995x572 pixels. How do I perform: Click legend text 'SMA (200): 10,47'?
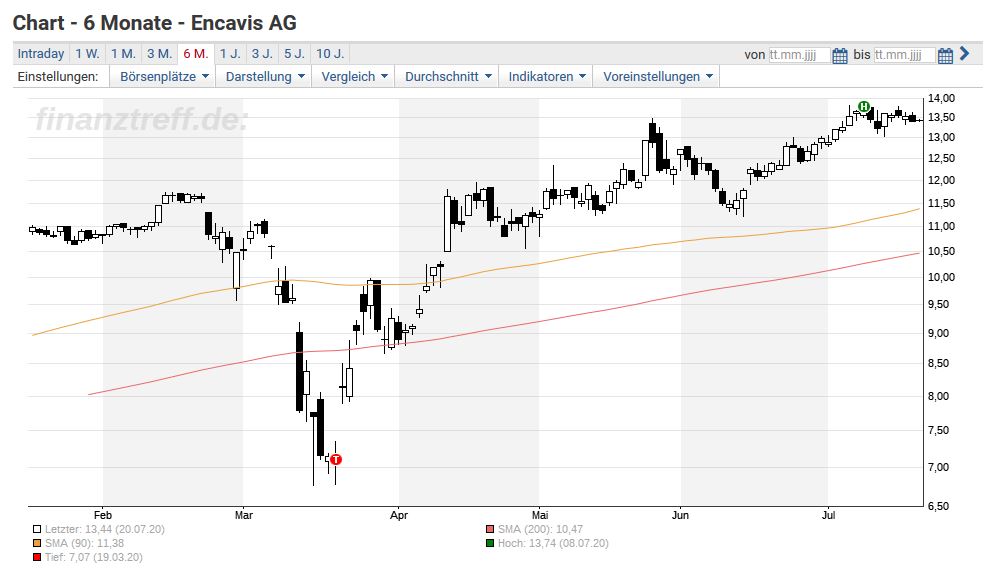pyautogui.click(x=540, y=529)
